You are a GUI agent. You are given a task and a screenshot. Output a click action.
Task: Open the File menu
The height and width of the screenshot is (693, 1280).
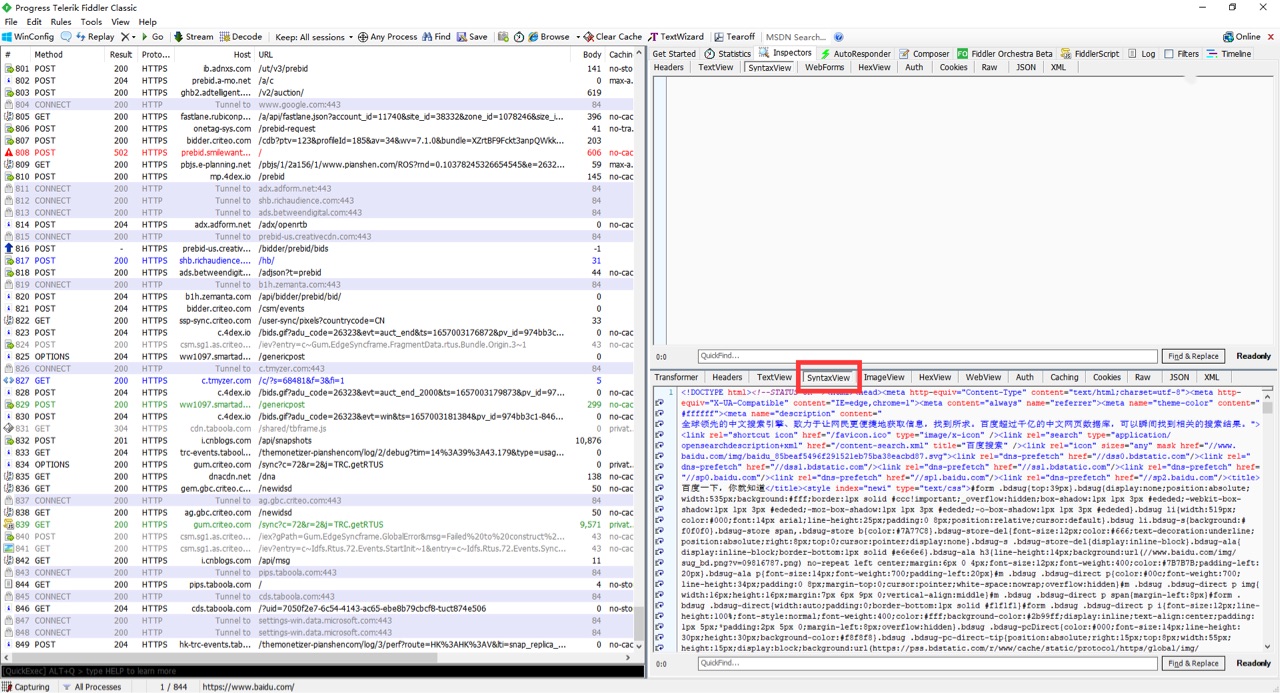11,21
